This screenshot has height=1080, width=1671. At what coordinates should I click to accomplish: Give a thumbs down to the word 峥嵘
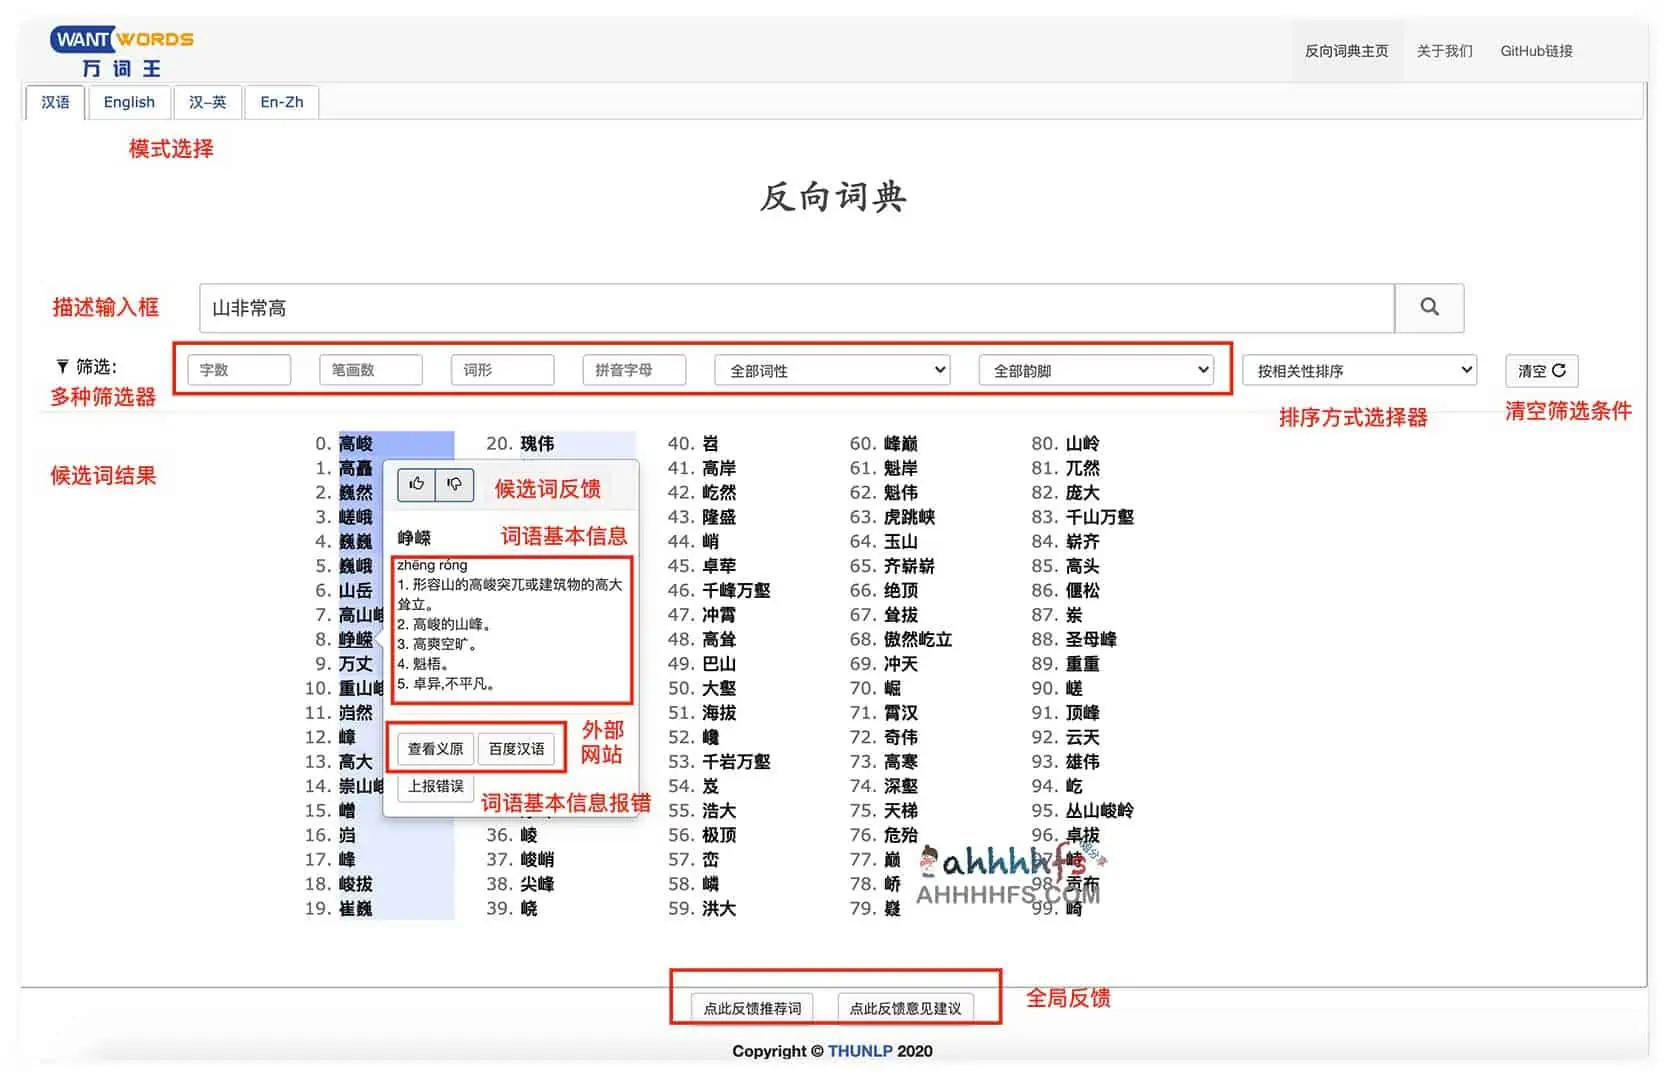(455, 485)
